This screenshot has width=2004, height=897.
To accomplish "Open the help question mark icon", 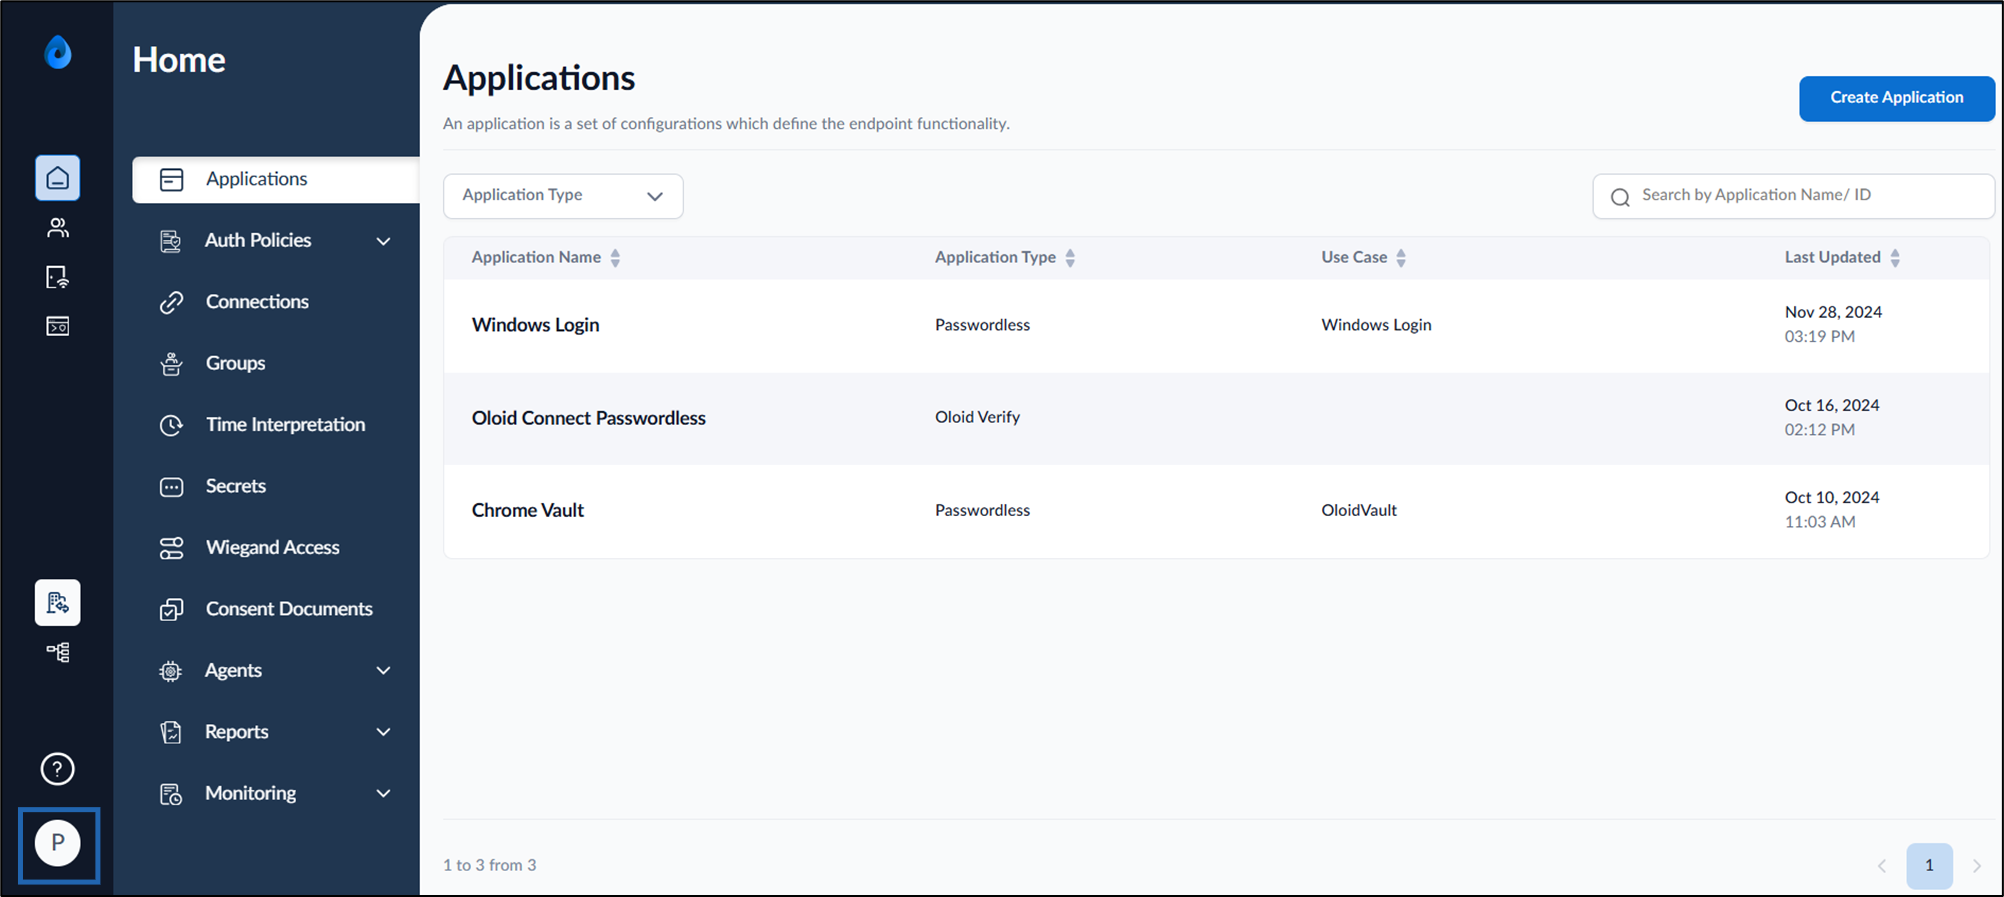I will coord(58,769).
